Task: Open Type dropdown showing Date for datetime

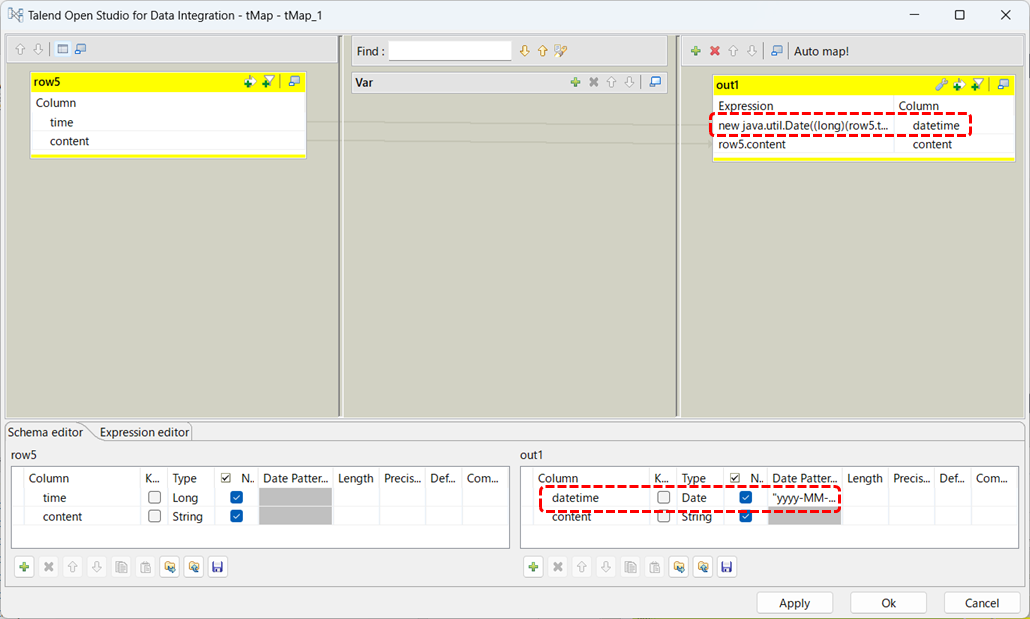Action: 700,498
